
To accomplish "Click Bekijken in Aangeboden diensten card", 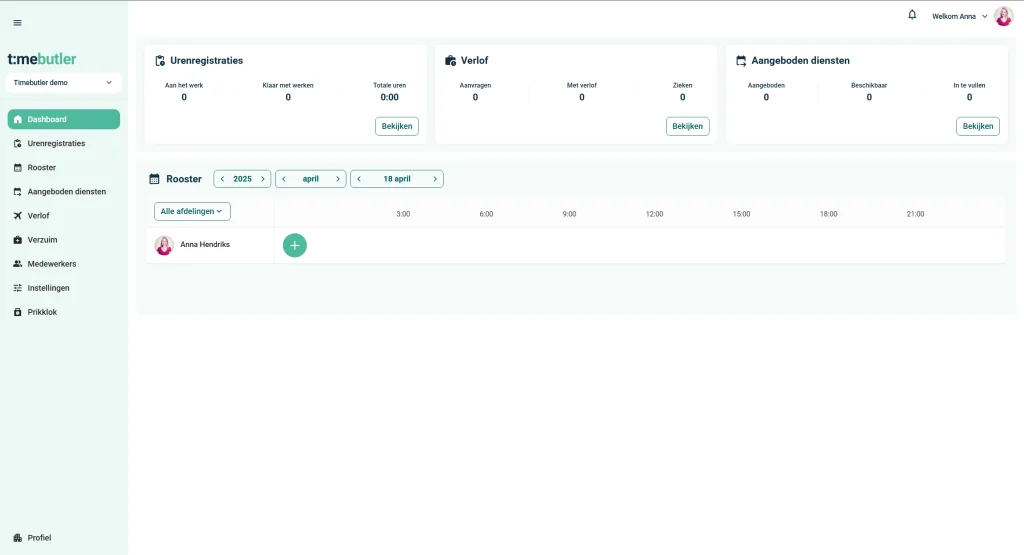I will click(978, 126).
